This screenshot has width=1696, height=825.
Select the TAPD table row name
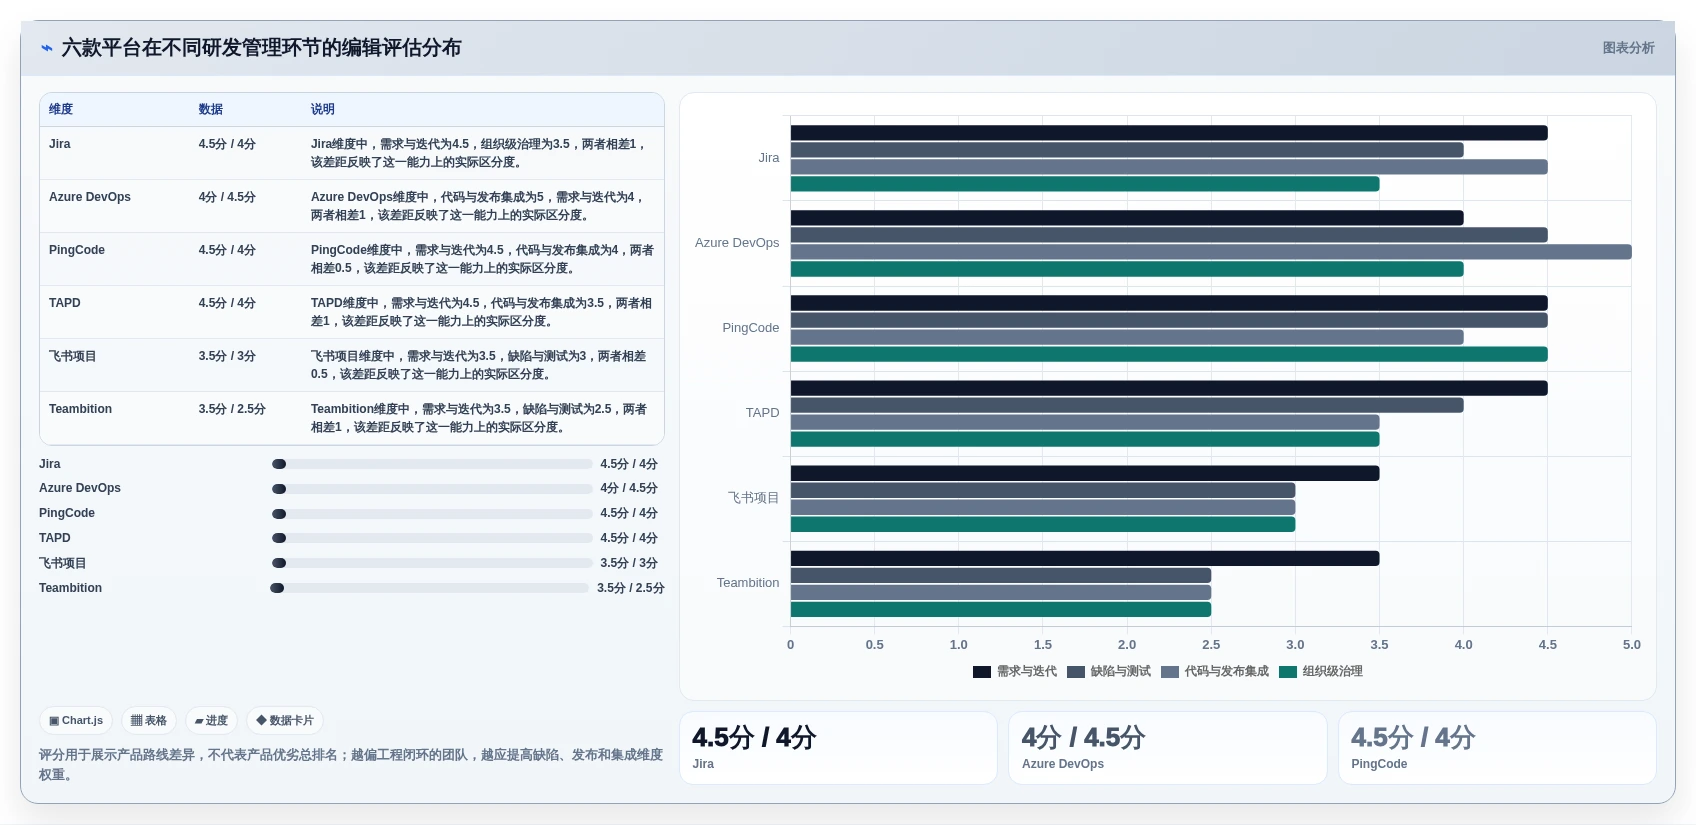(65, 303)
